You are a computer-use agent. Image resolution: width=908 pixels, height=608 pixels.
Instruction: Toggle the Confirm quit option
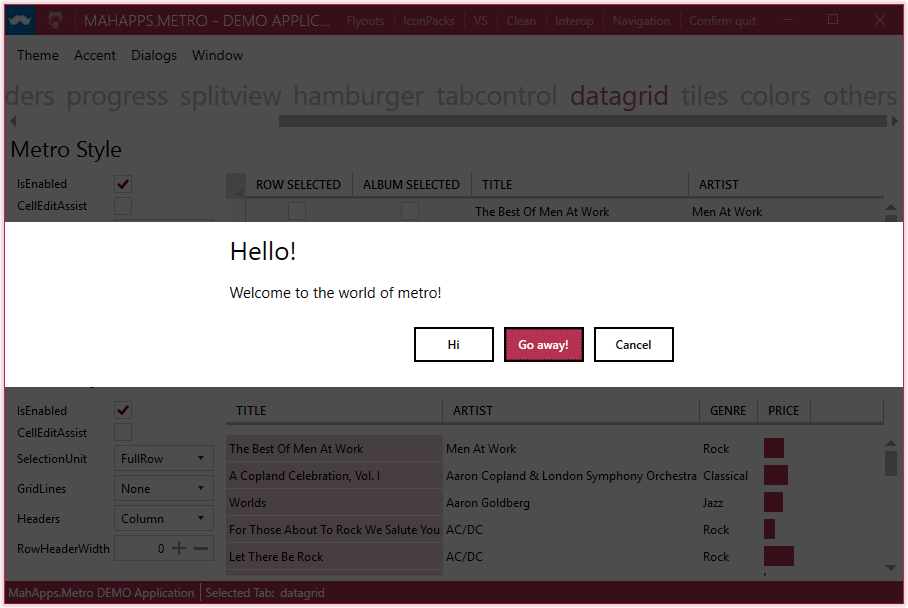tap(722, 21)
